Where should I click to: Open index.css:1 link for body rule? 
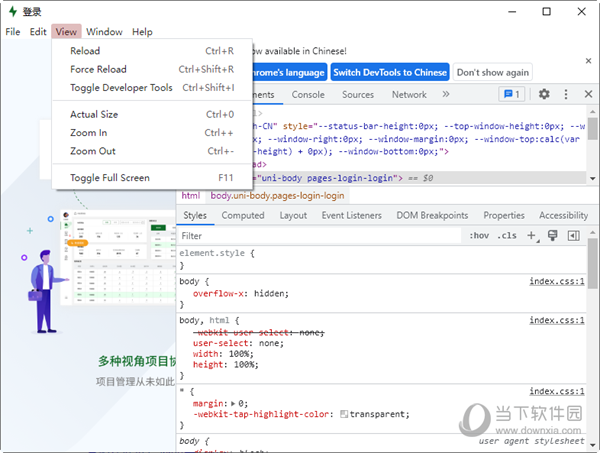[x=557, y=281]
